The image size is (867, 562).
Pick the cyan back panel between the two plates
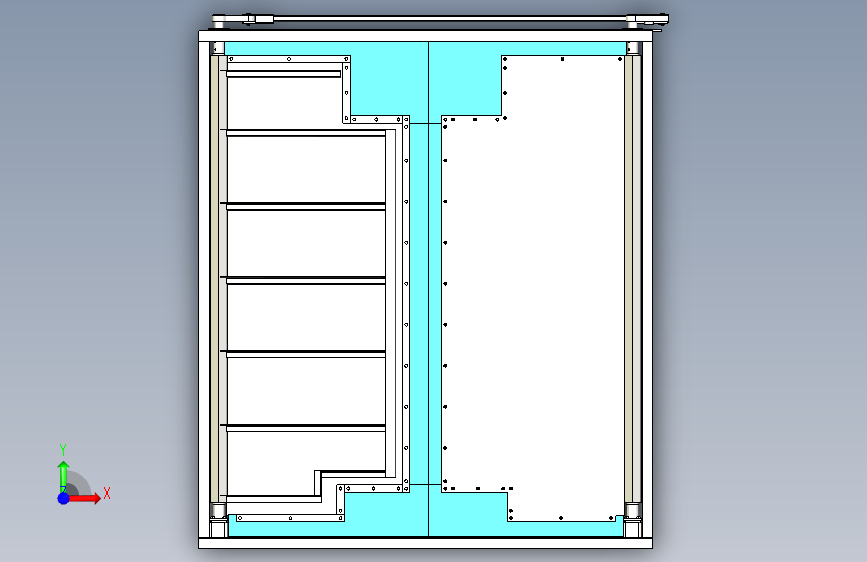[x=426, y=288]
